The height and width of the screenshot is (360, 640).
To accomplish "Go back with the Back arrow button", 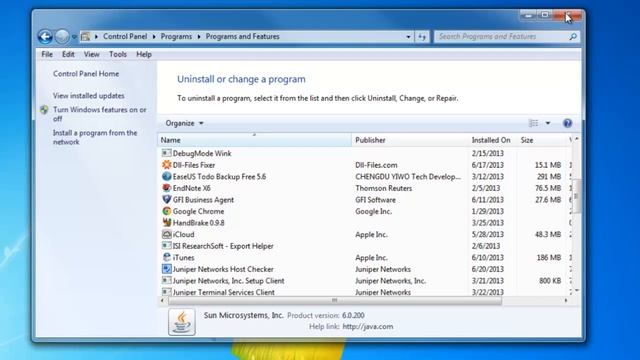I will [45, 37].
